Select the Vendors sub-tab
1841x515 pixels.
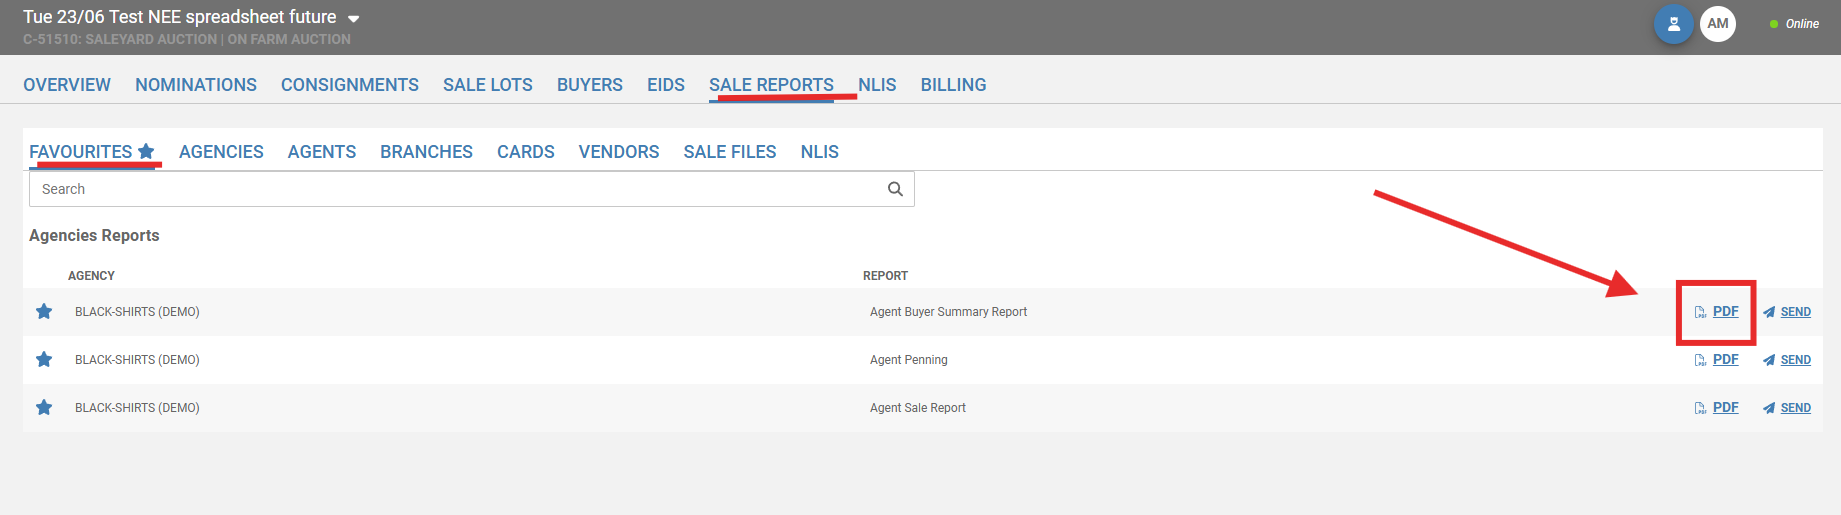pyautogui.click(x=618, y=152)
